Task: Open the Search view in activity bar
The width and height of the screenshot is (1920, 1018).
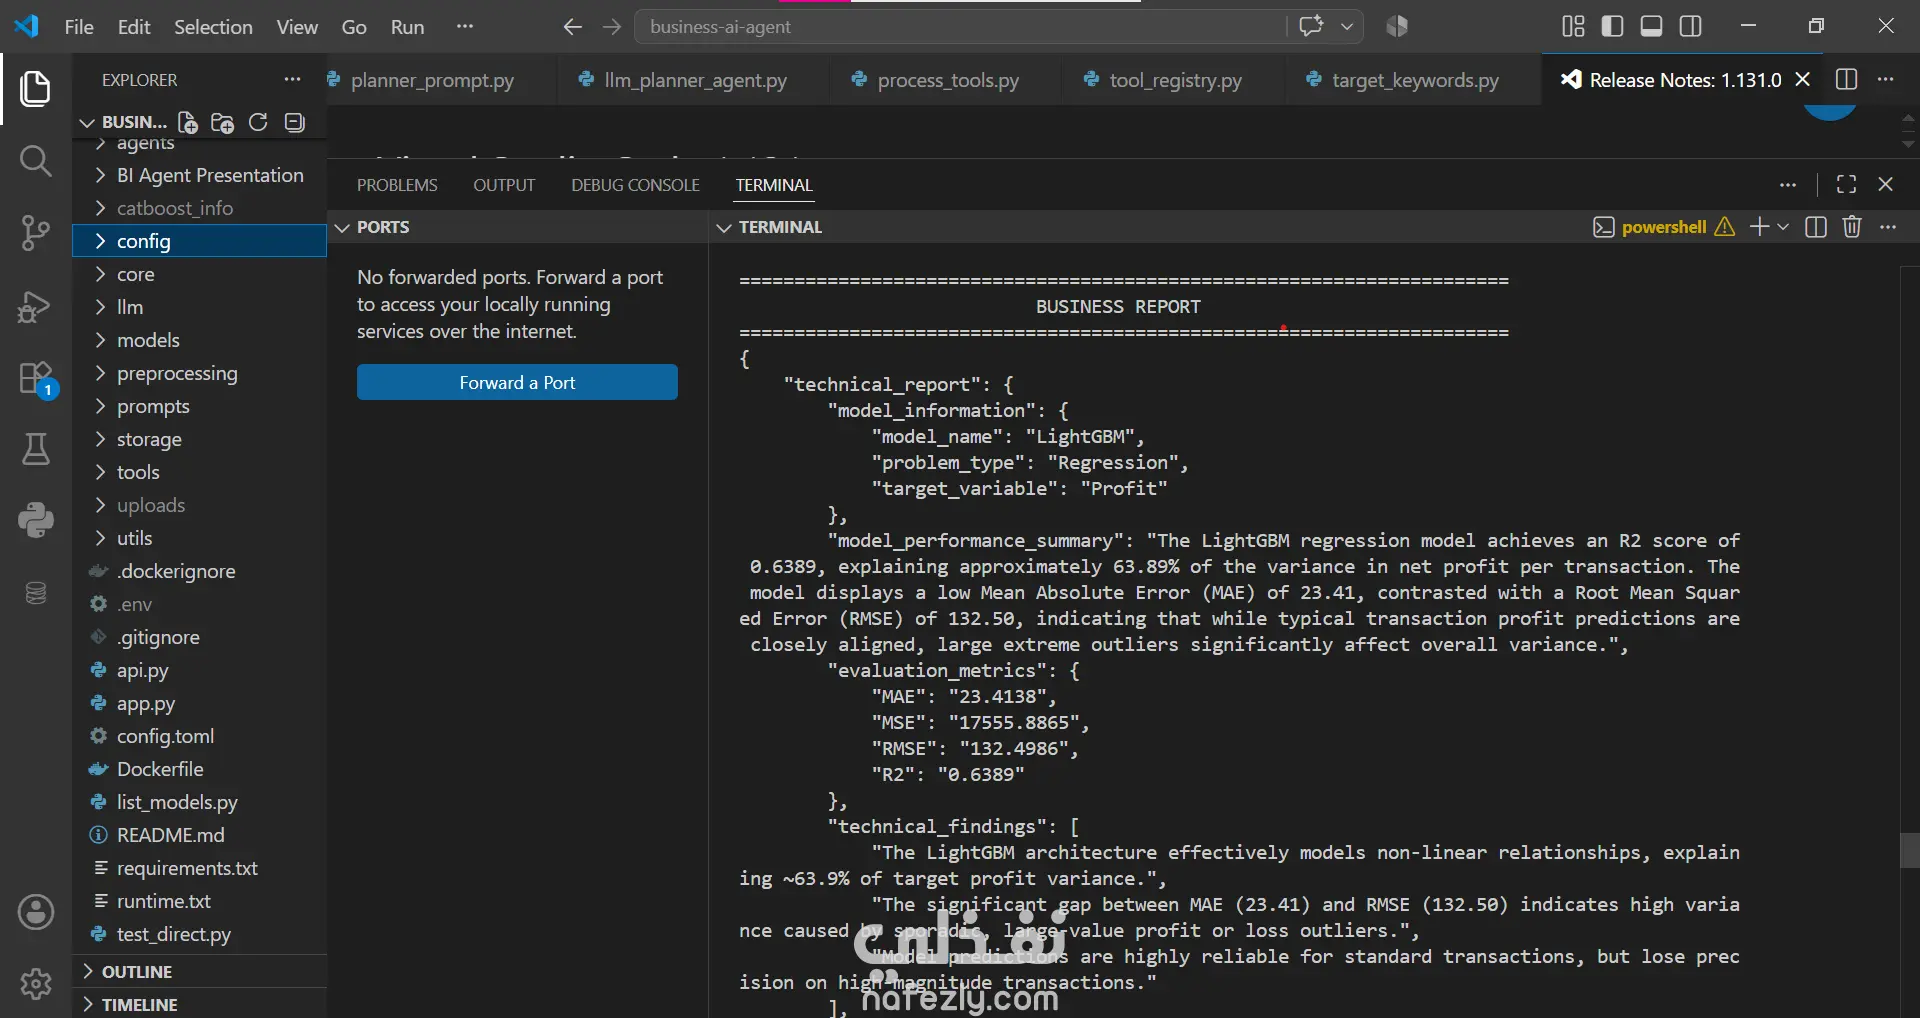Action: (x=36, y=161)
